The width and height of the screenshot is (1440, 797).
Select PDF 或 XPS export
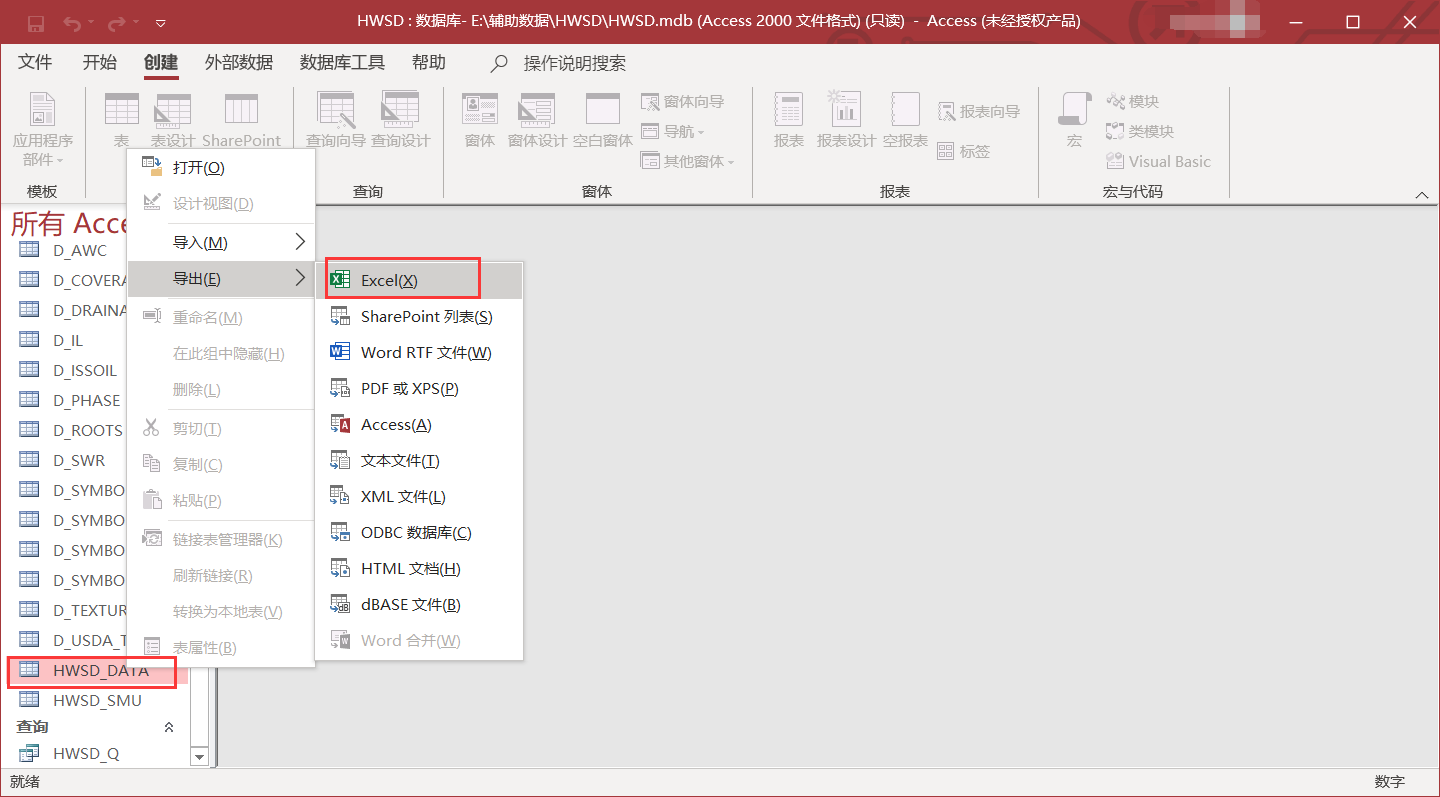click(419, 388)
